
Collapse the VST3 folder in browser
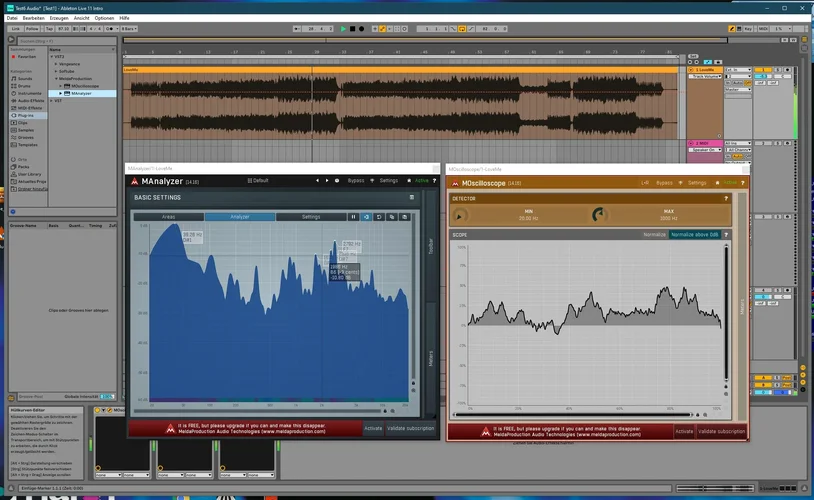coord(51,57)
